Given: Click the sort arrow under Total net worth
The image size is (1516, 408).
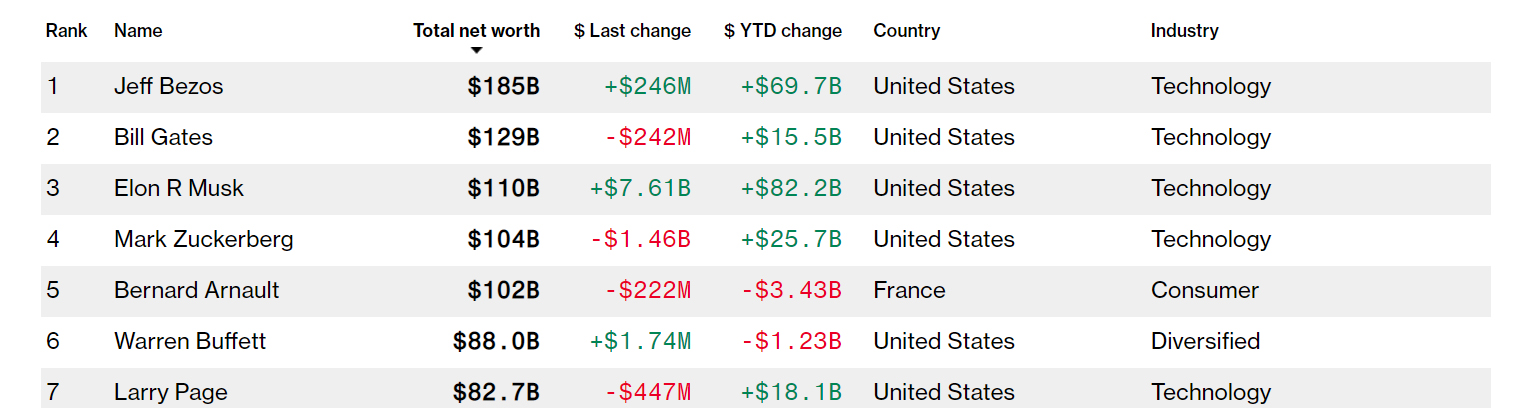Looking at the screenshot, I should point(477,50).
